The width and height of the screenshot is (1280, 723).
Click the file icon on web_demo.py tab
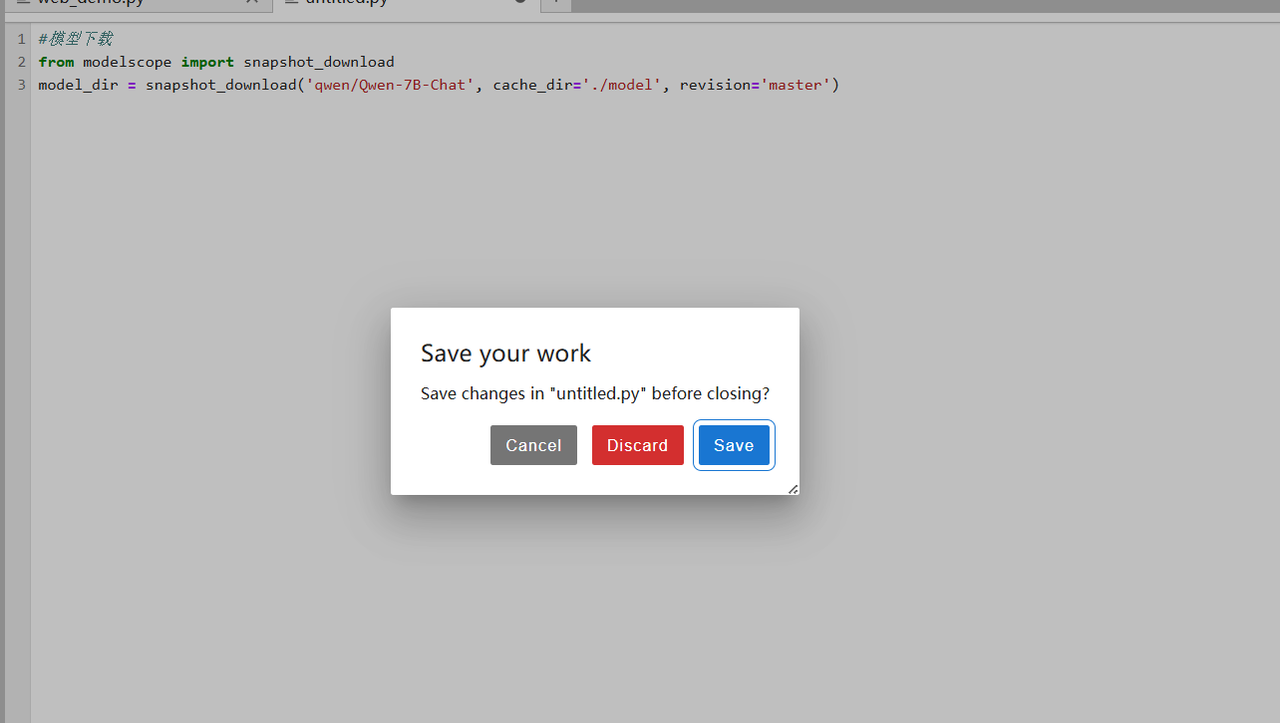(x=23, y=3)
